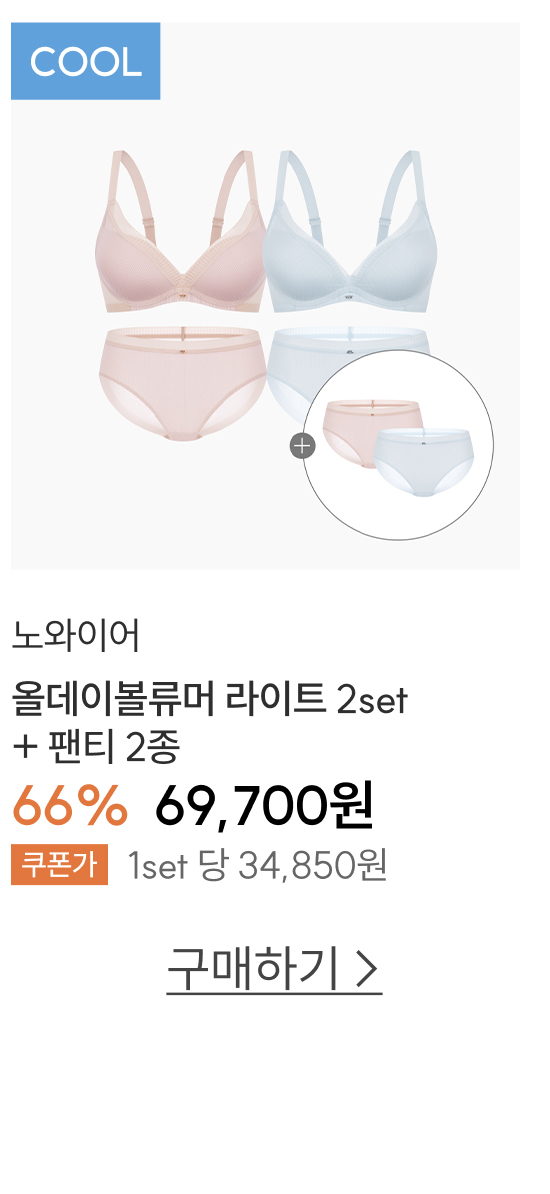Open the 노와이어 brand label
Screen dimensions: 550x1194
[x=75, y=637]
